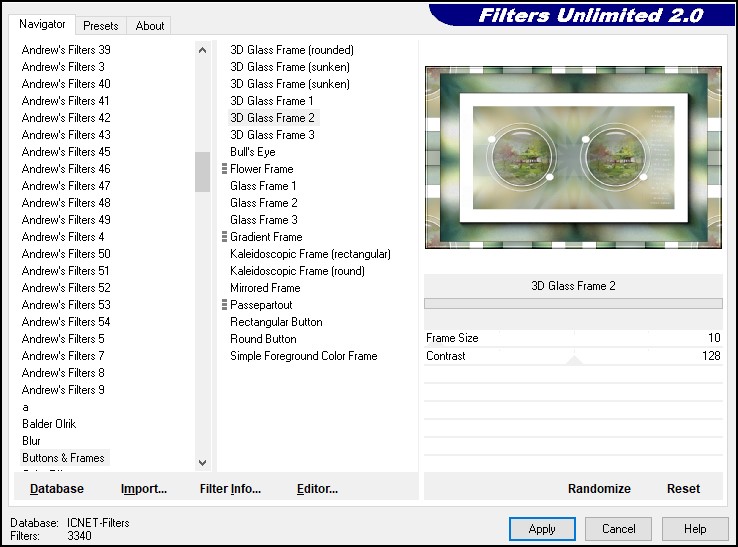The height and width of the screenshot is (547, 738).
Task: Choose Kaleidoscopic Frame (rectangular) filter
Action: (310, 254)
